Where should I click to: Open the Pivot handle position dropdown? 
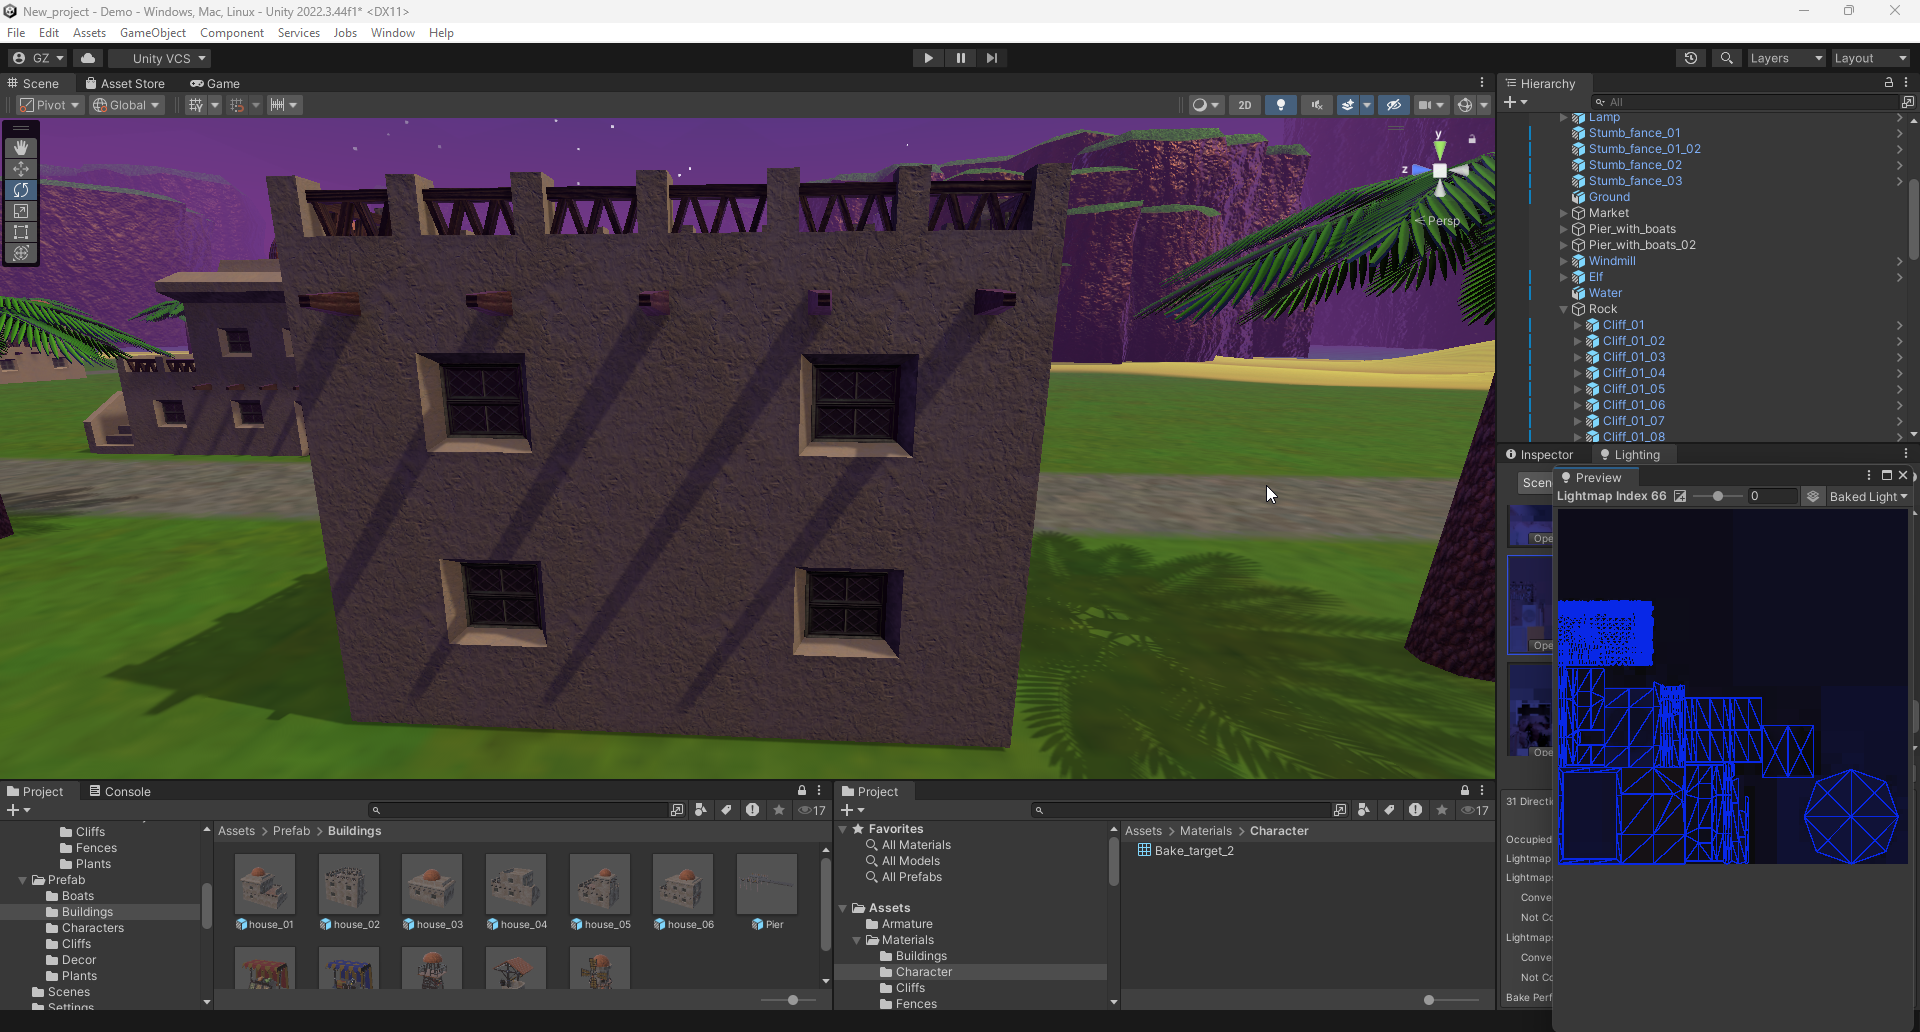point(49,105)
